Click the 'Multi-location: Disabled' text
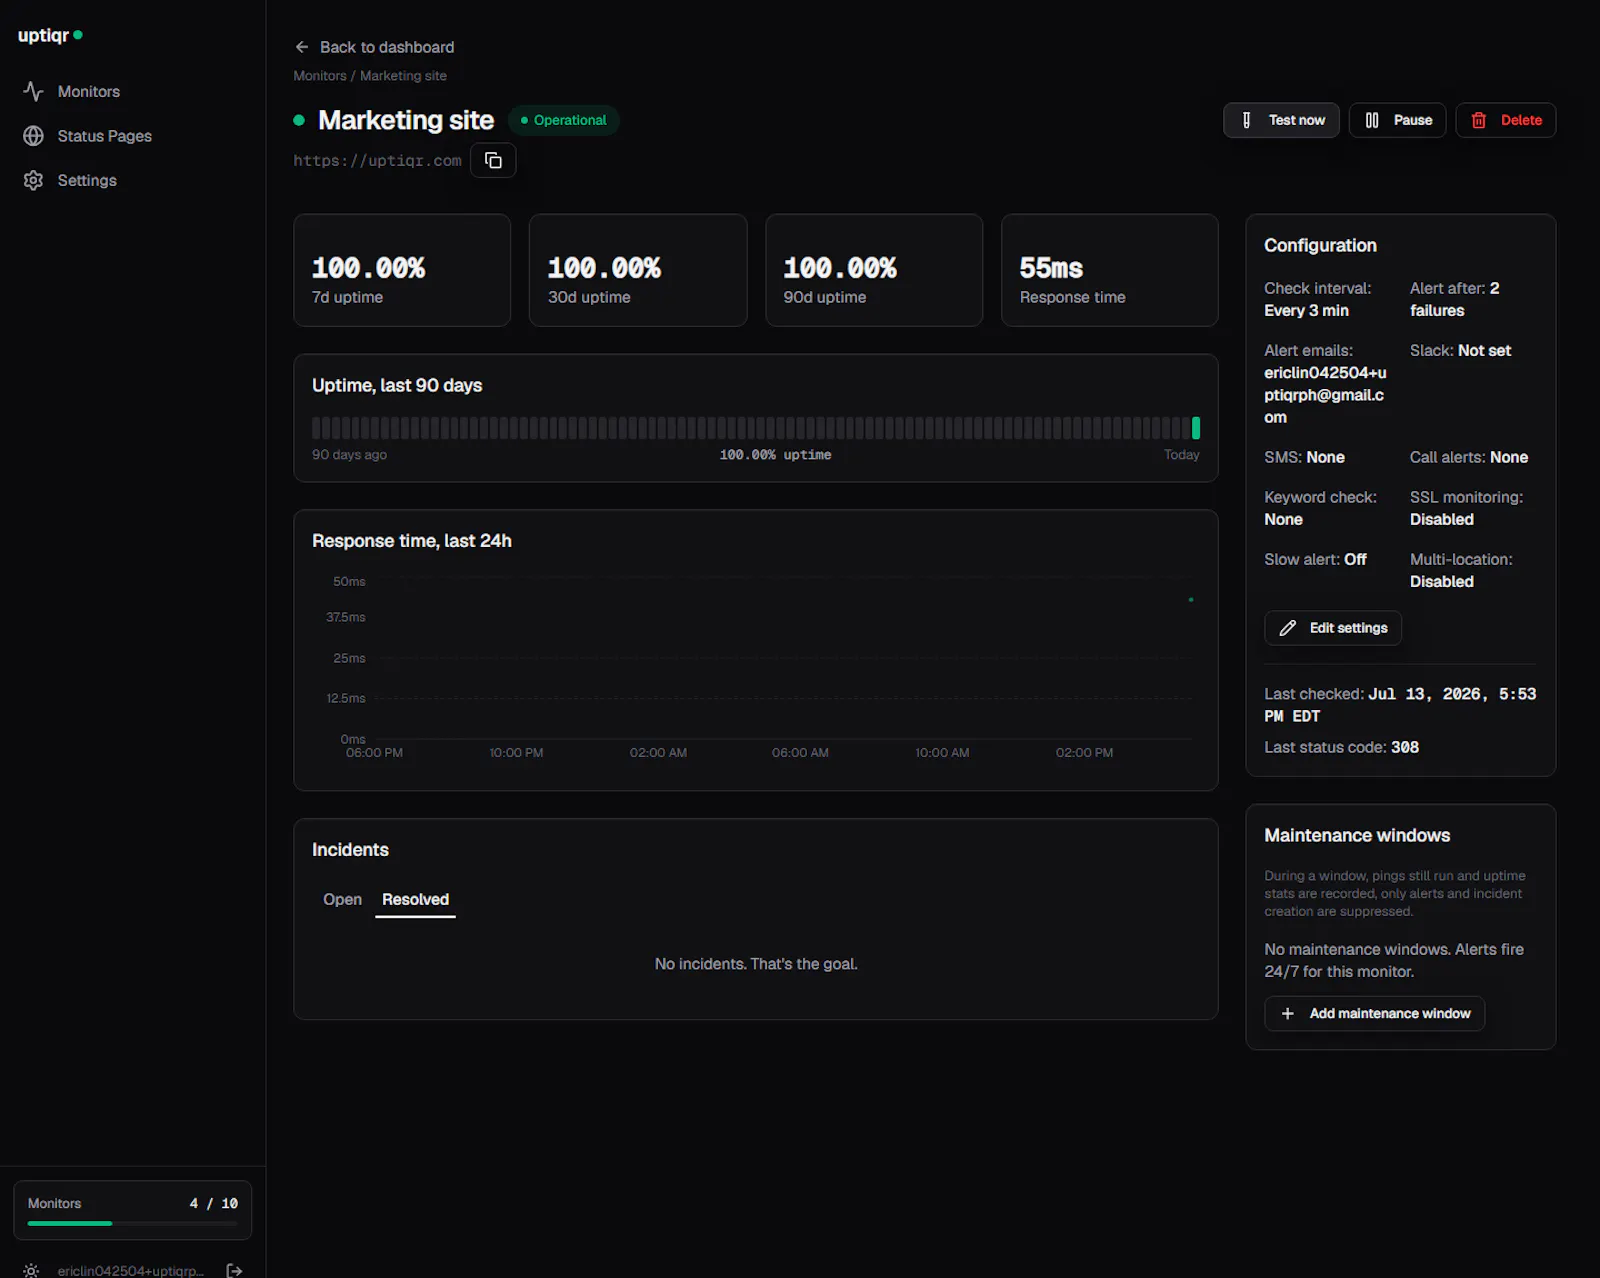 (1461, 570)
